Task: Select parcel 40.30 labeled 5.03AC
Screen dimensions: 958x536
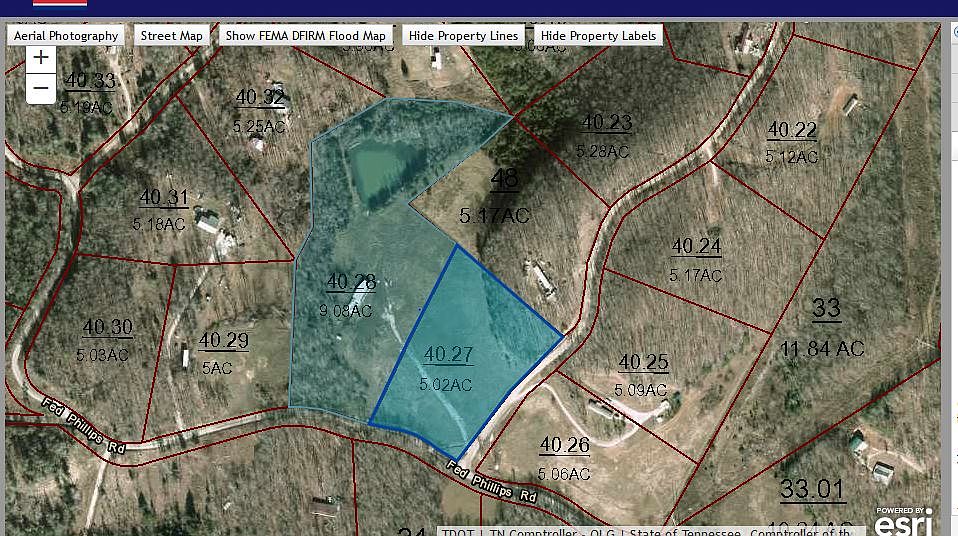Action: coord(107,339)
